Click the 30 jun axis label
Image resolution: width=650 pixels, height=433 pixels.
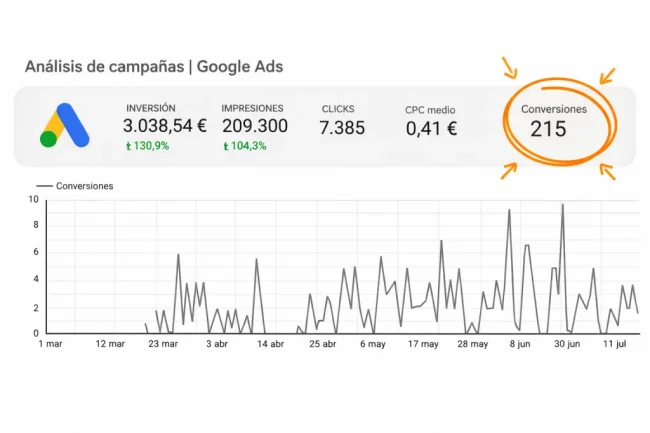pyautogui.click(x=567, y=344)
